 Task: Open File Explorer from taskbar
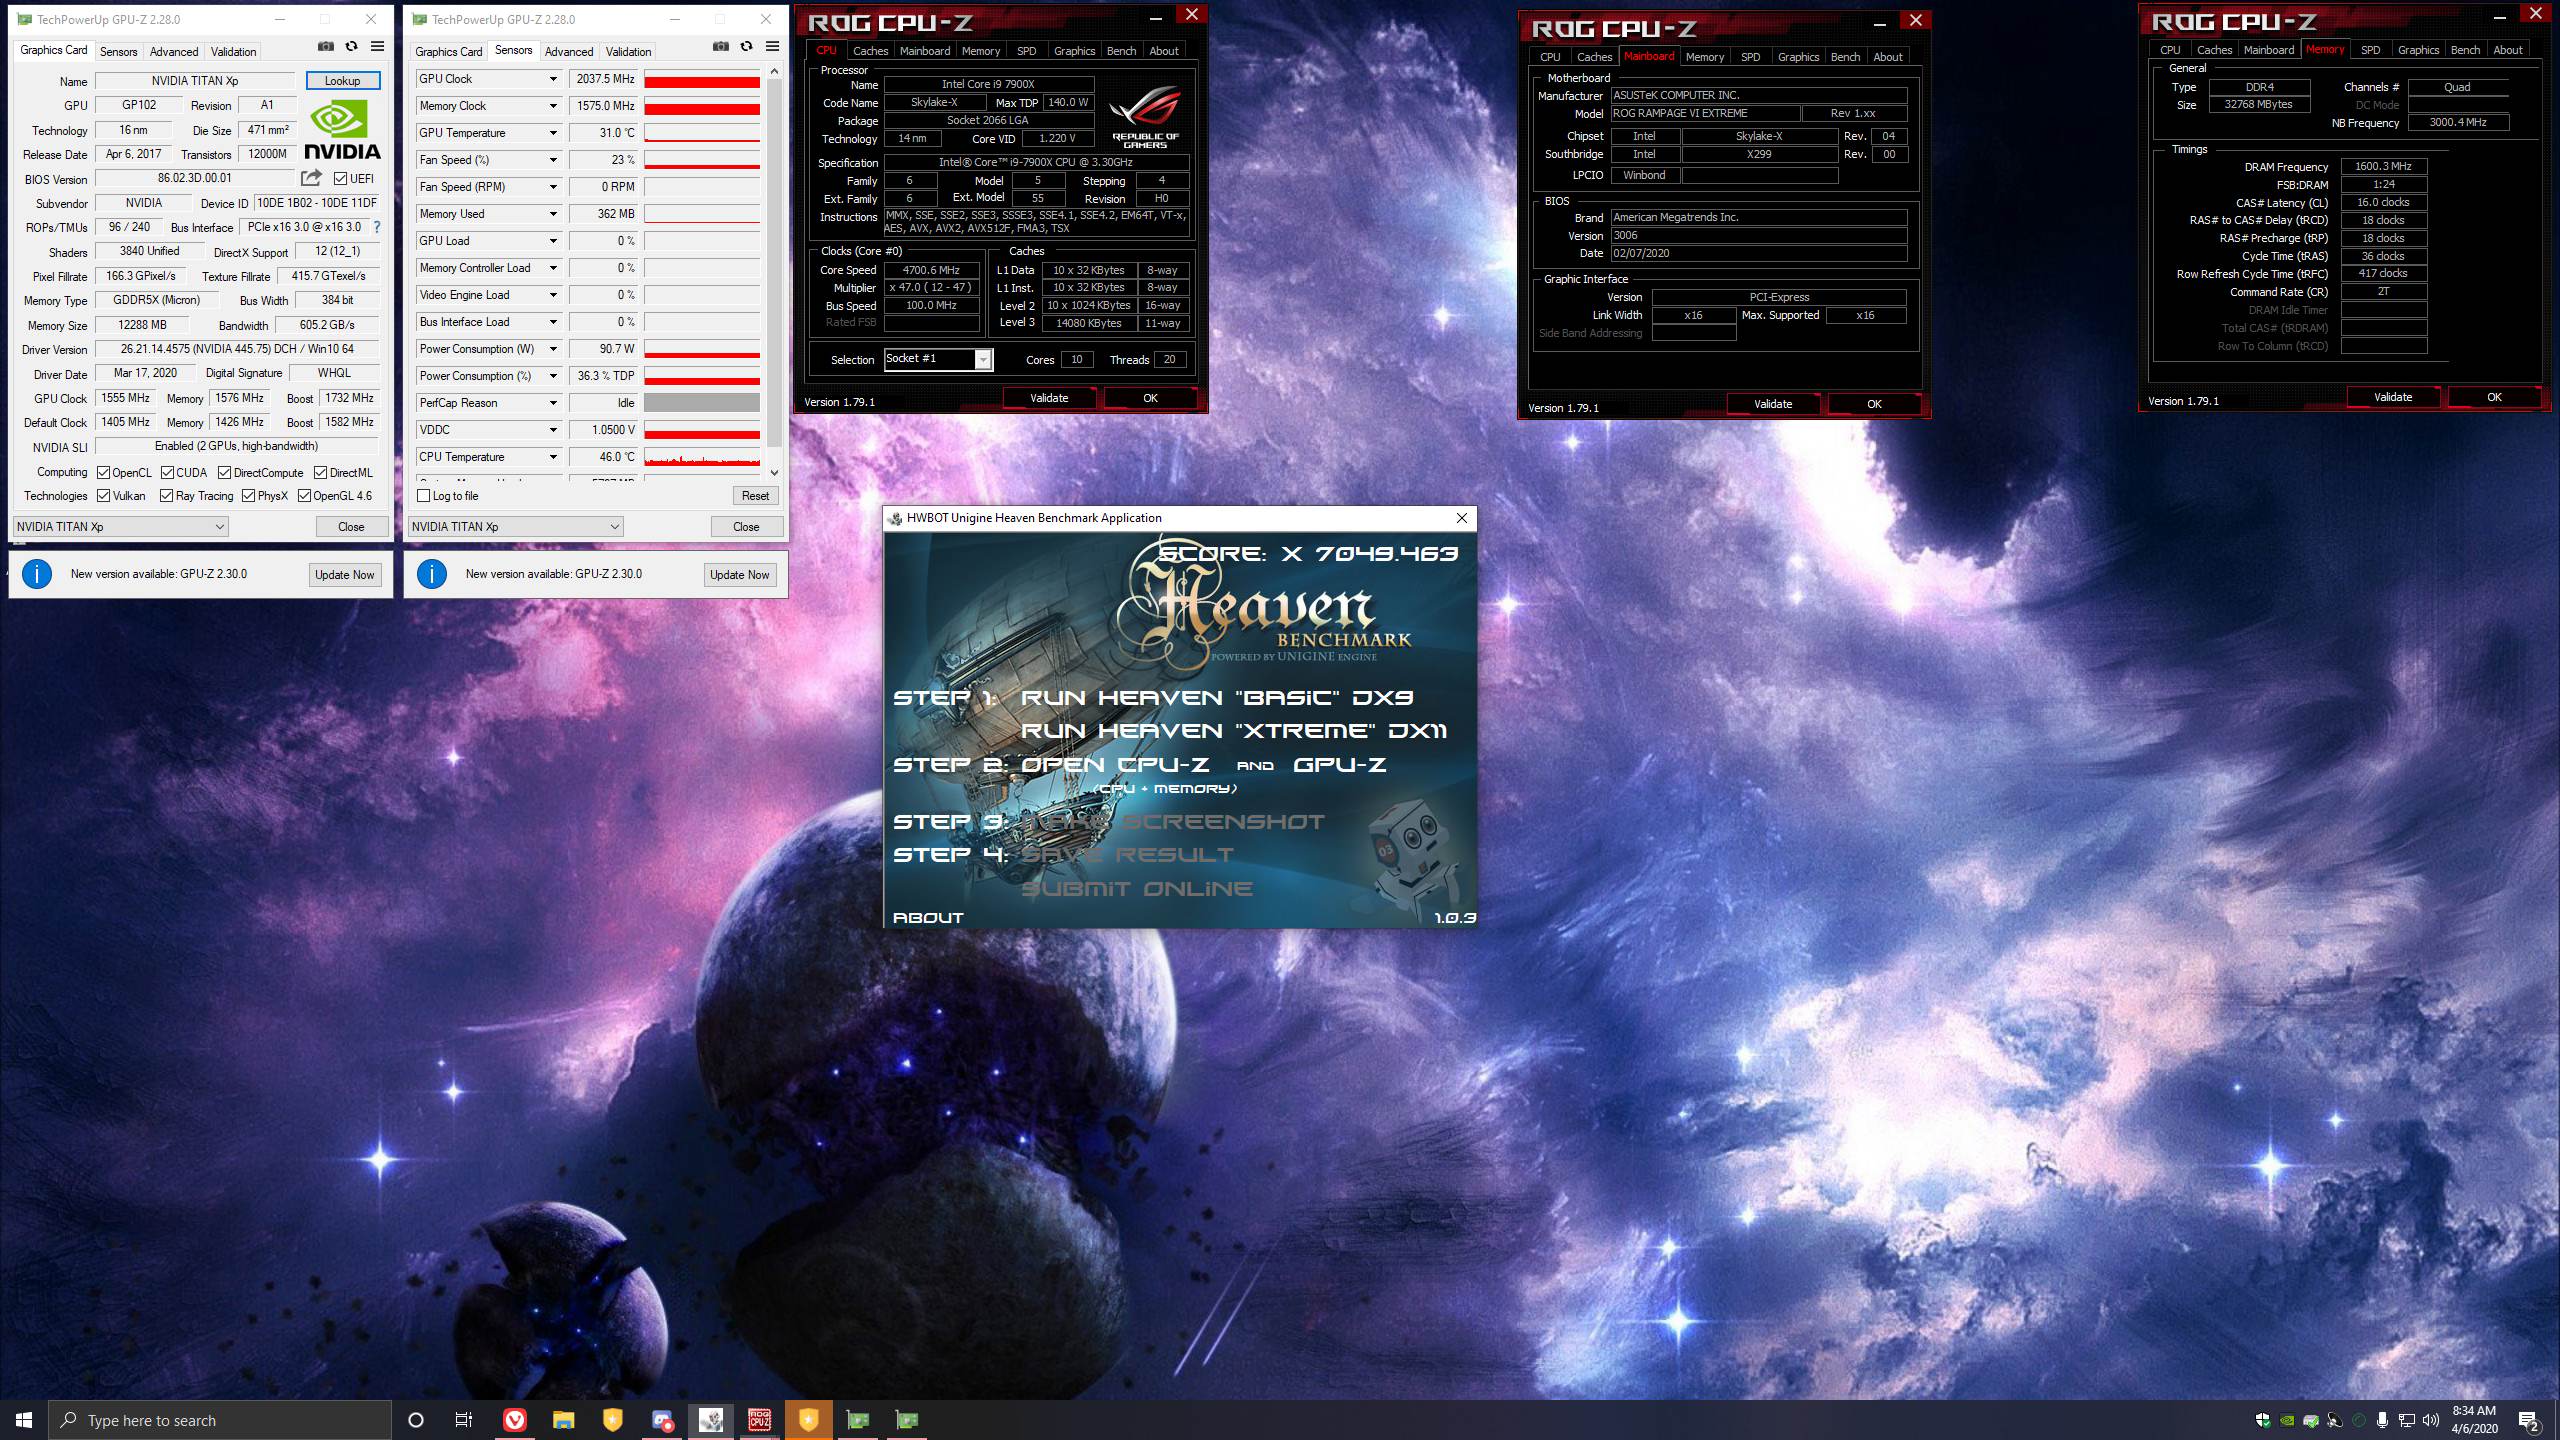563,1420
